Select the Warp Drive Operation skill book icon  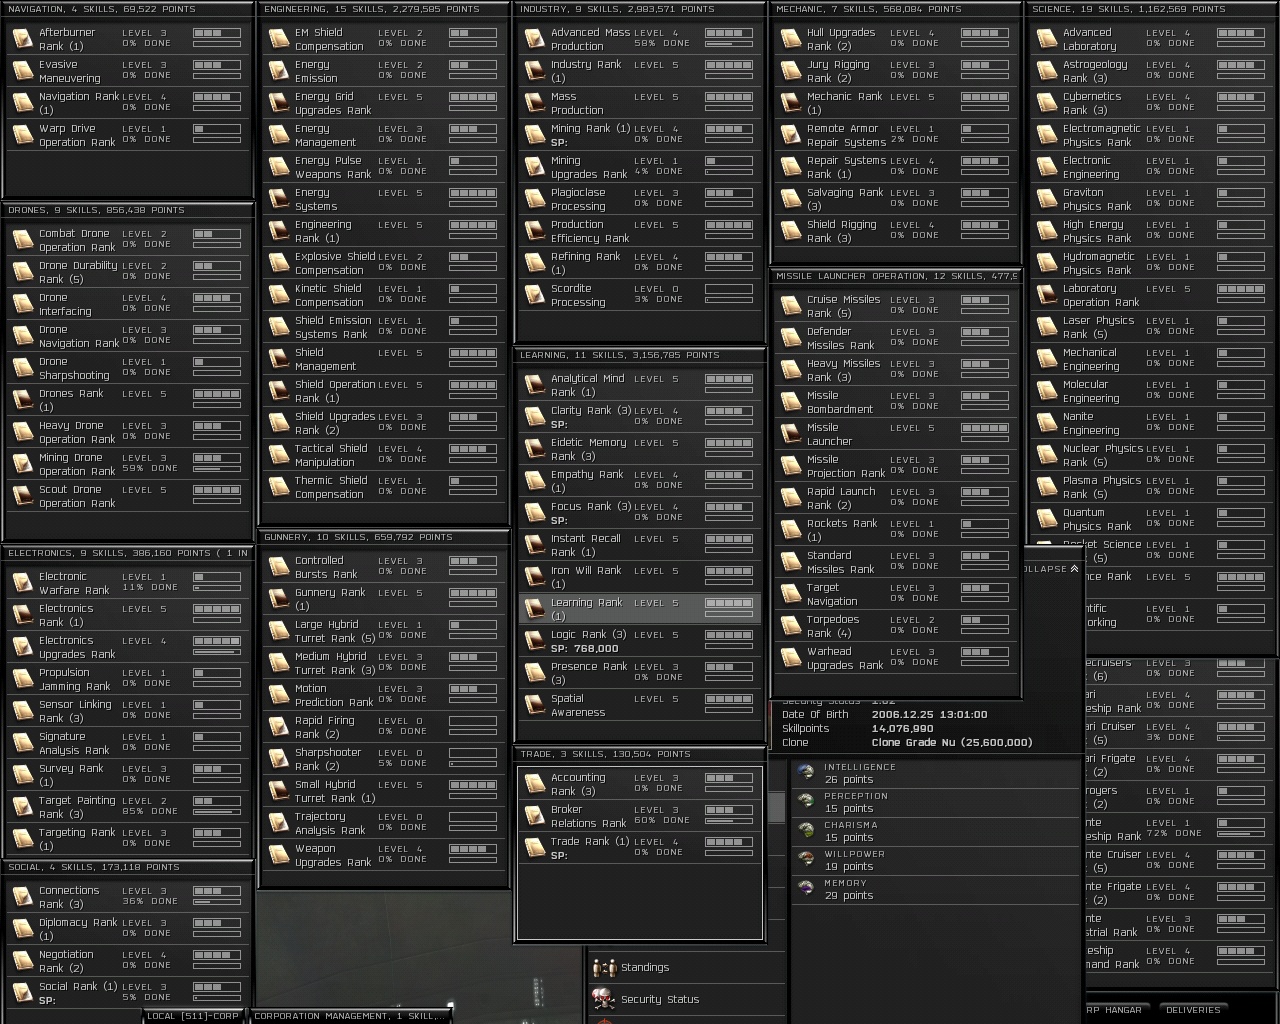tap(23, 135)
